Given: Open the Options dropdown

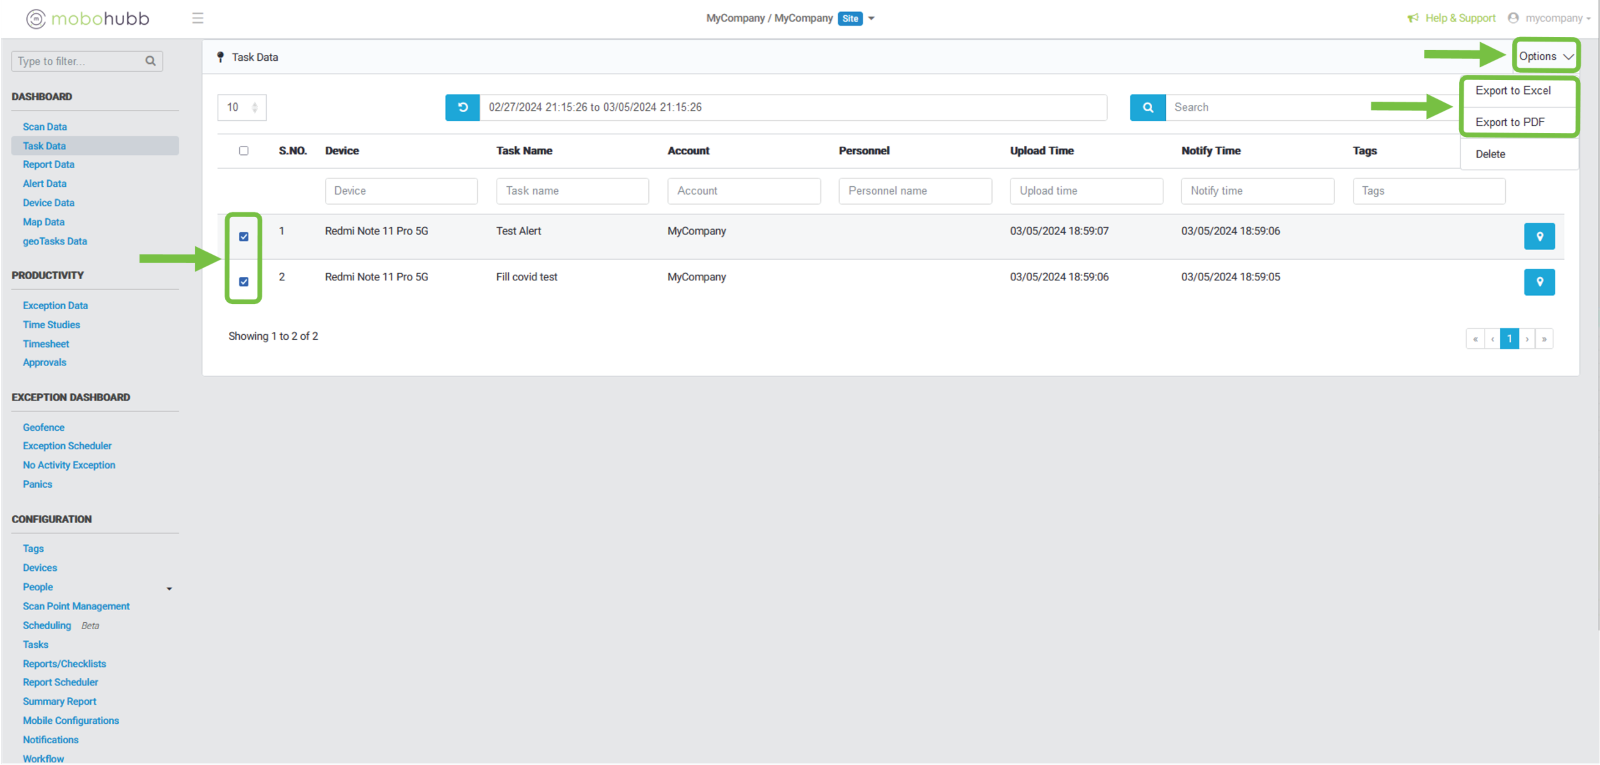Looking at the screenshot, I should pos(1545,56).
